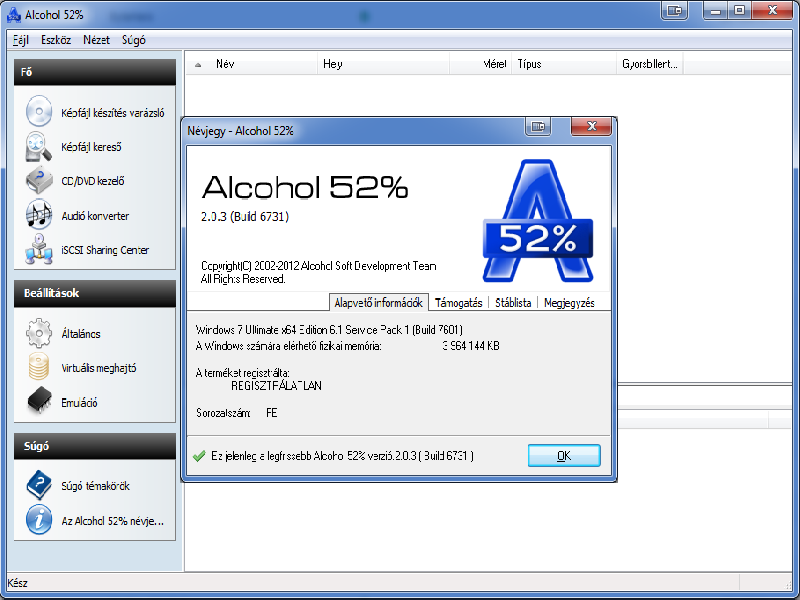
Task: Open Képfájl készítés varázsló link
Action: [113, 113]
